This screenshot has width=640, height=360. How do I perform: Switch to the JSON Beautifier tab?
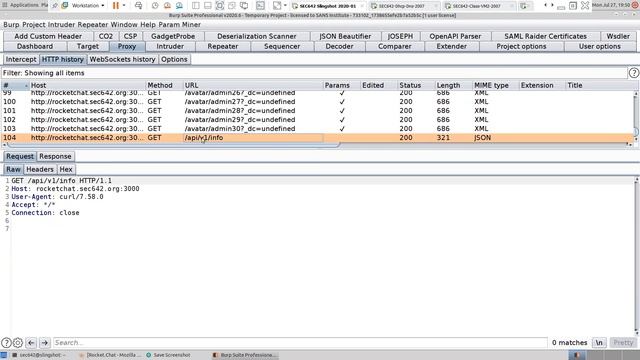click(x=345, y=36)
